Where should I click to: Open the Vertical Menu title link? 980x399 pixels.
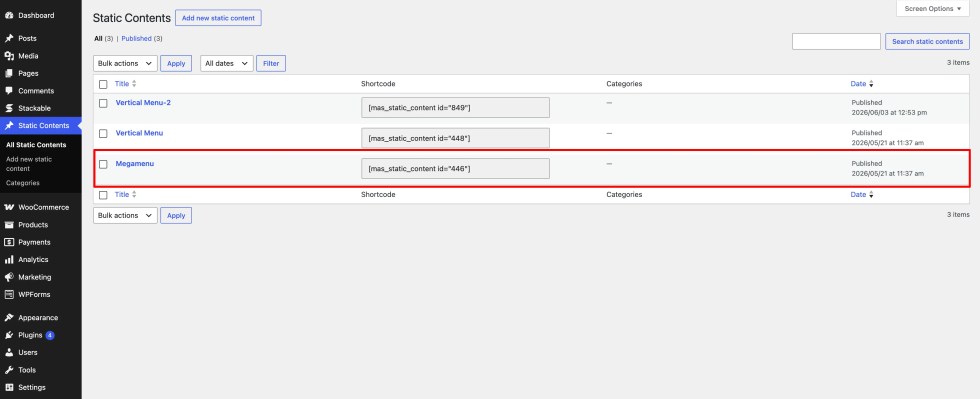(139, 133)
